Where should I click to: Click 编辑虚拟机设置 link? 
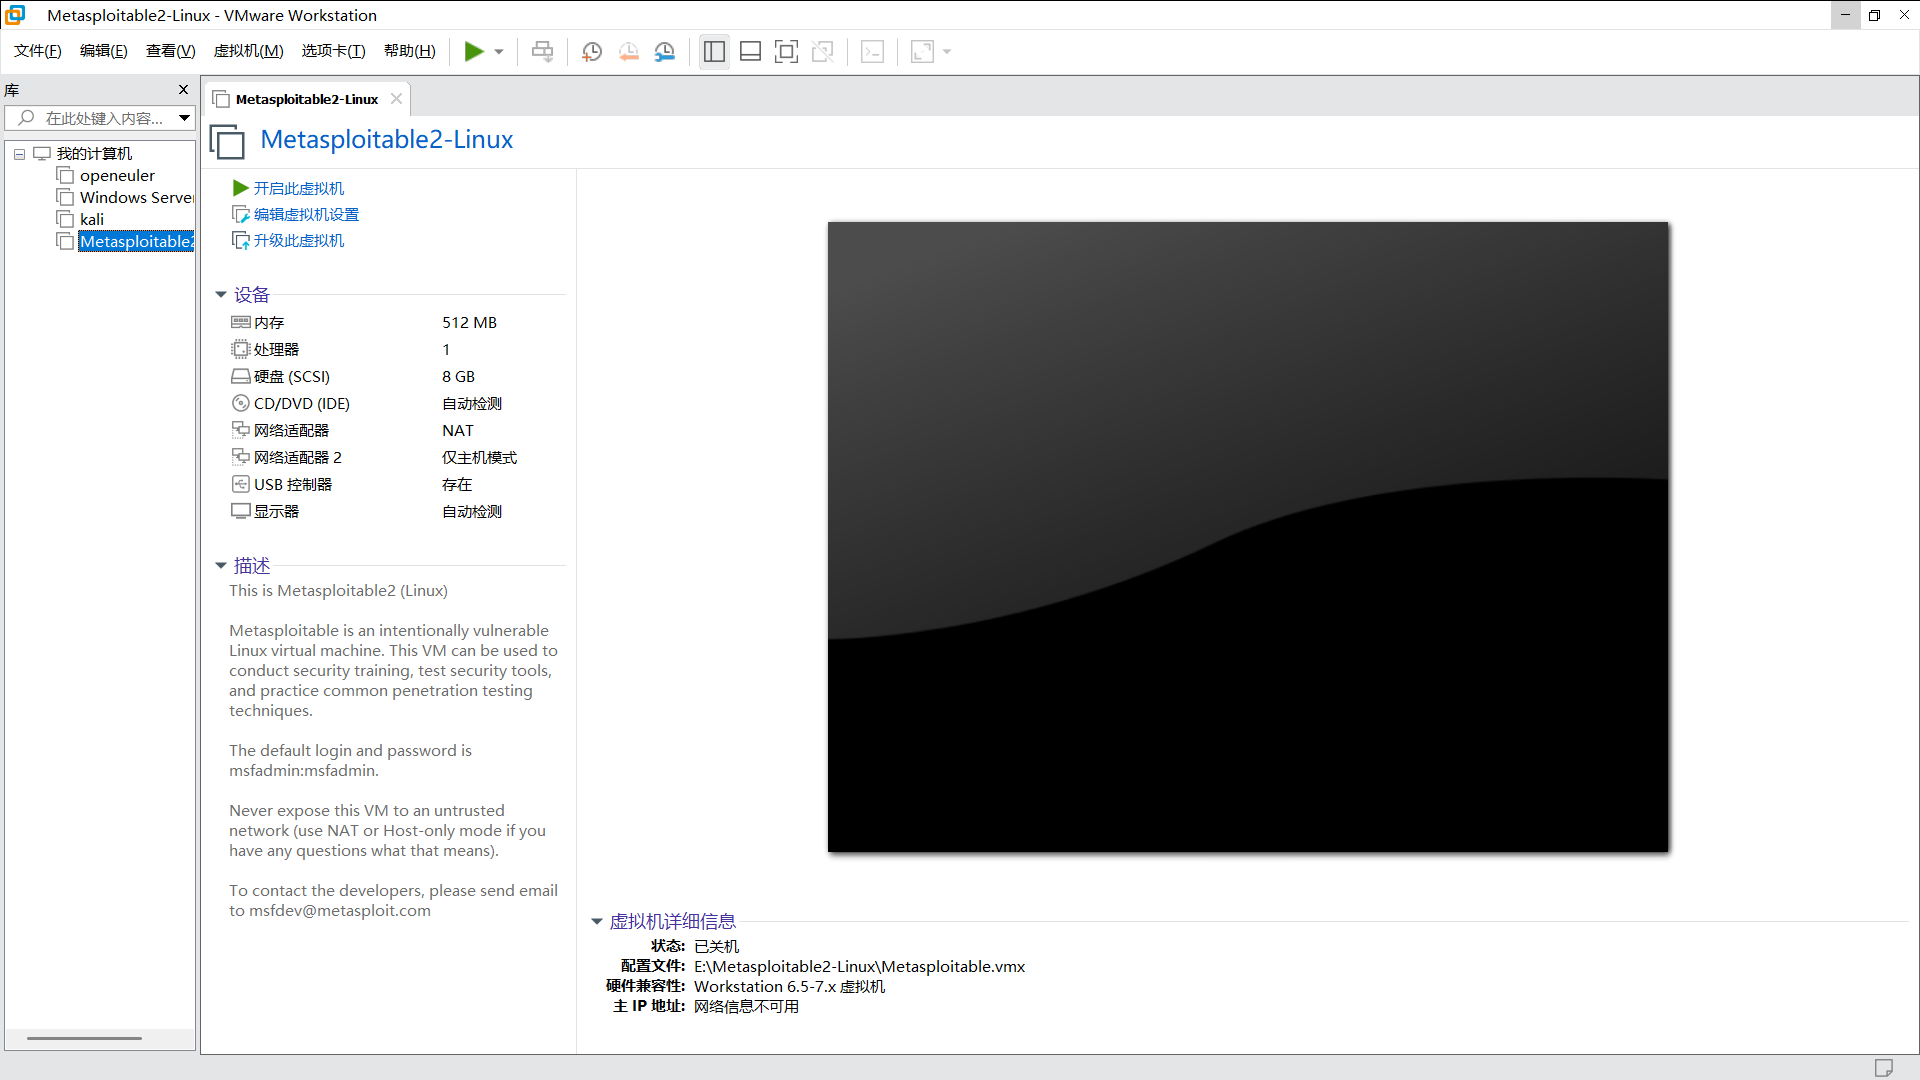click(306, 214)
